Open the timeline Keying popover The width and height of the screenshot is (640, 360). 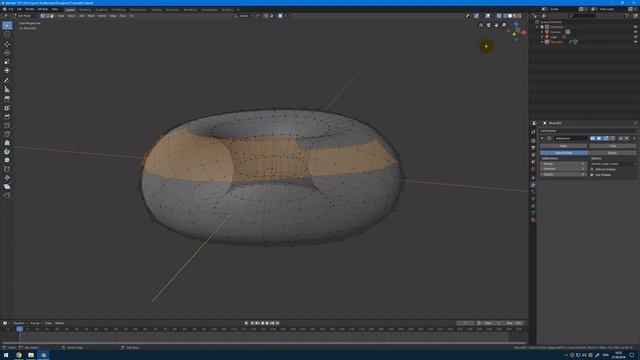(x=36, y=323)
